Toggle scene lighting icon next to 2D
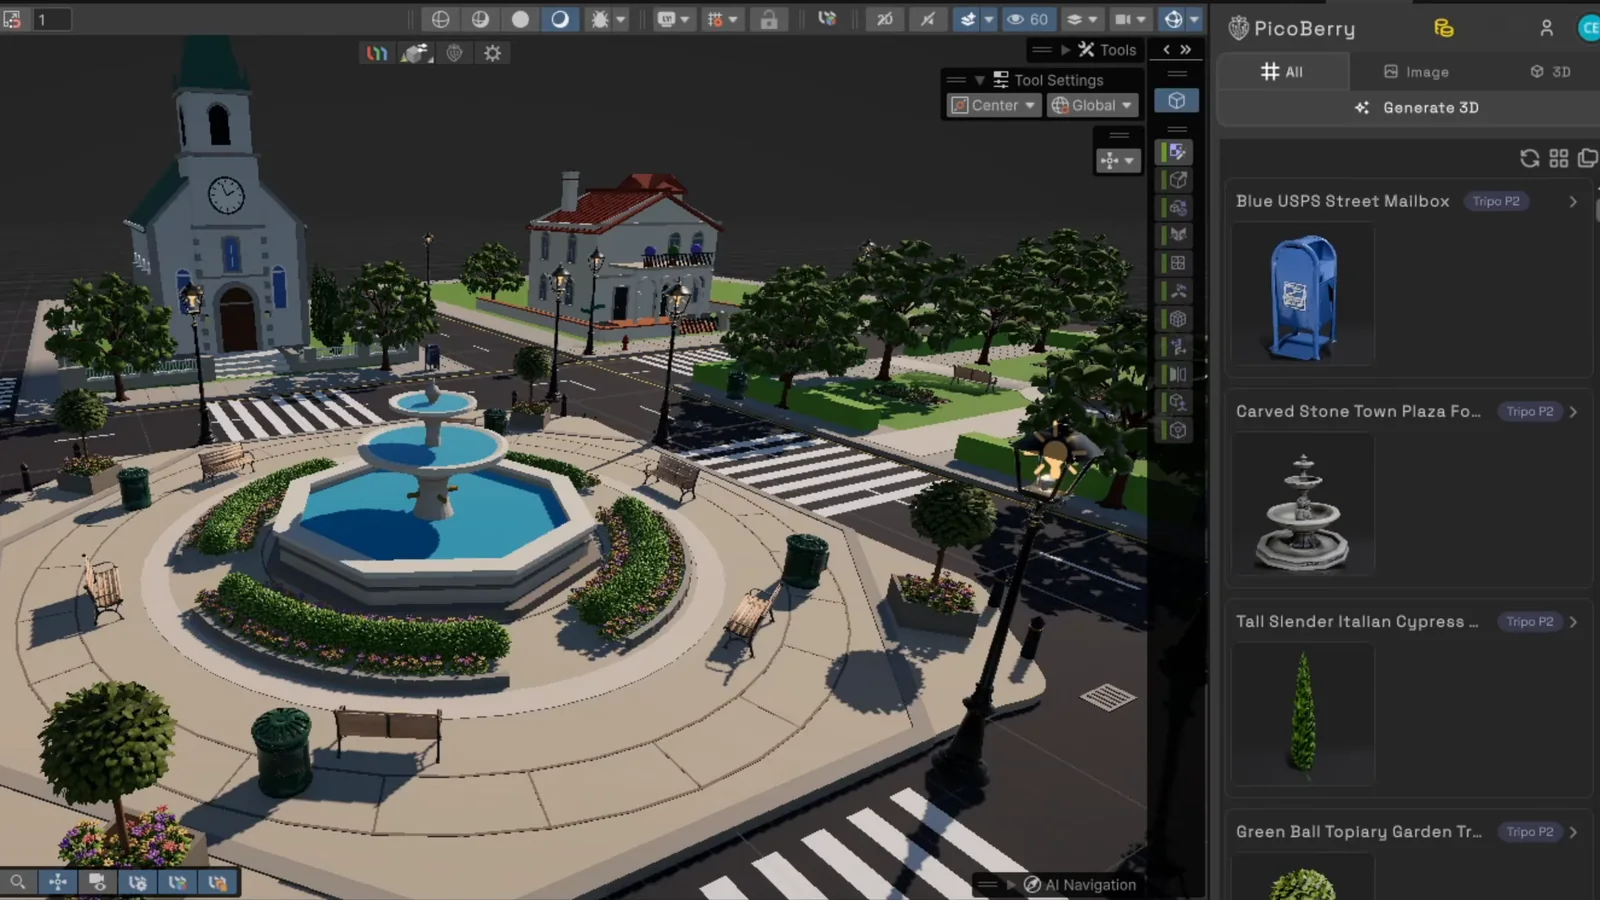Image resolution: width=1600 pixels, height=900 pixels. (928, 19)
